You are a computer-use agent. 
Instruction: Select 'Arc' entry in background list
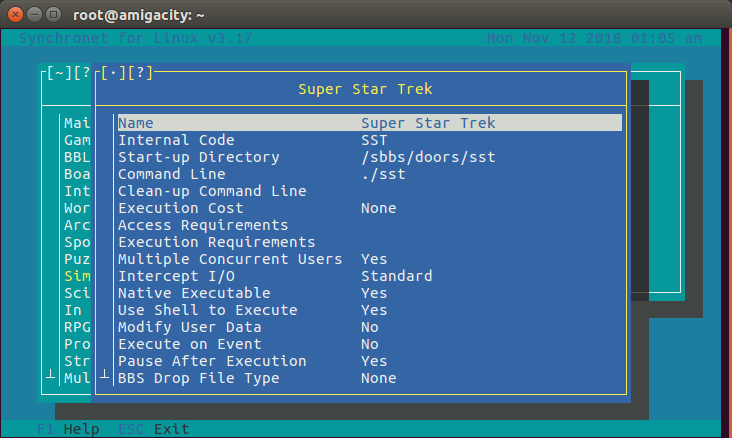point(77,225)
